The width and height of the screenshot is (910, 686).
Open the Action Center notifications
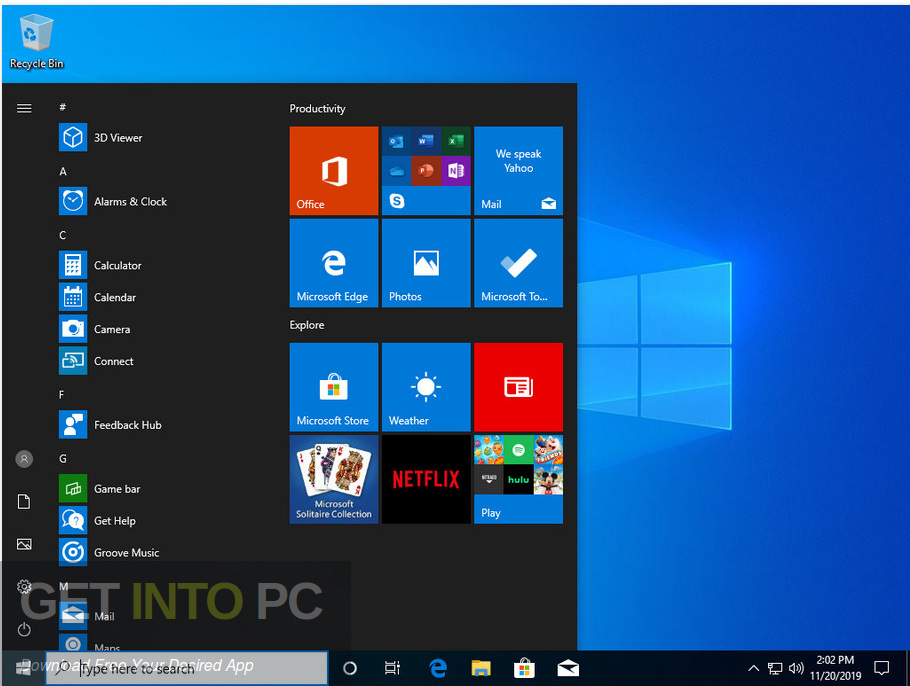[x=882, y=668]
